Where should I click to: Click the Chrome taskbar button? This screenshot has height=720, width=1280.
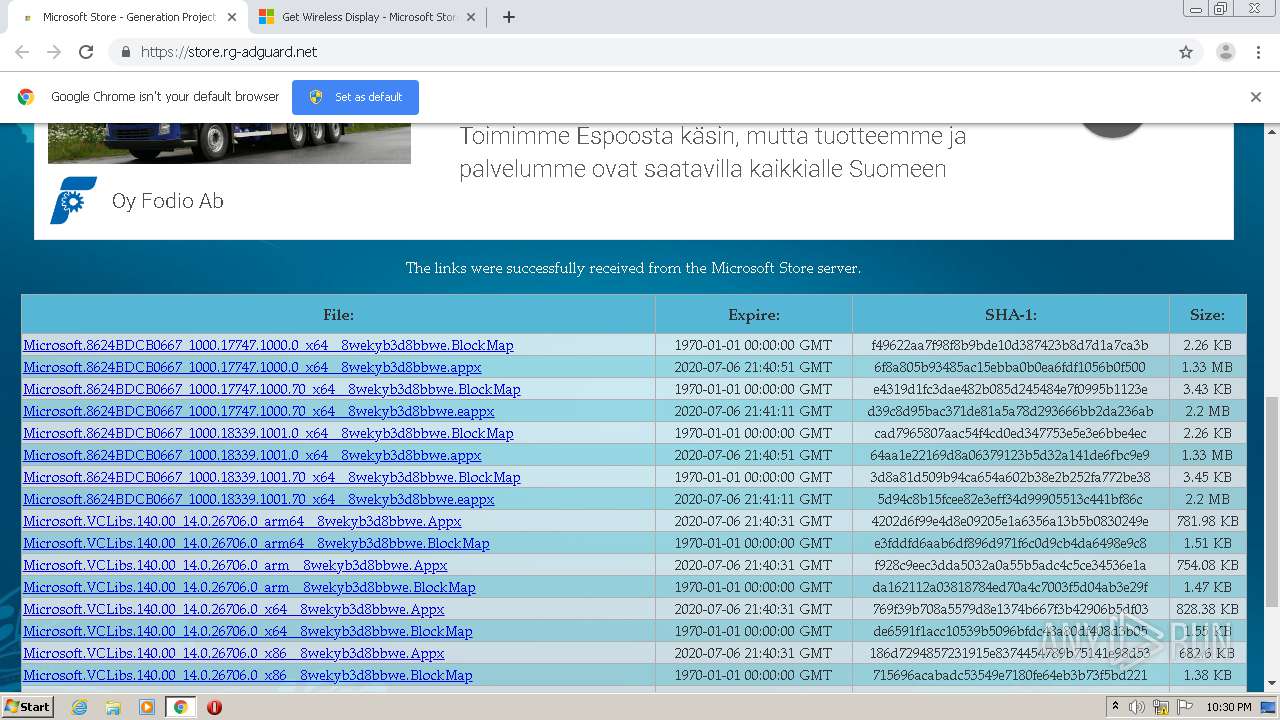coord(180,707)
